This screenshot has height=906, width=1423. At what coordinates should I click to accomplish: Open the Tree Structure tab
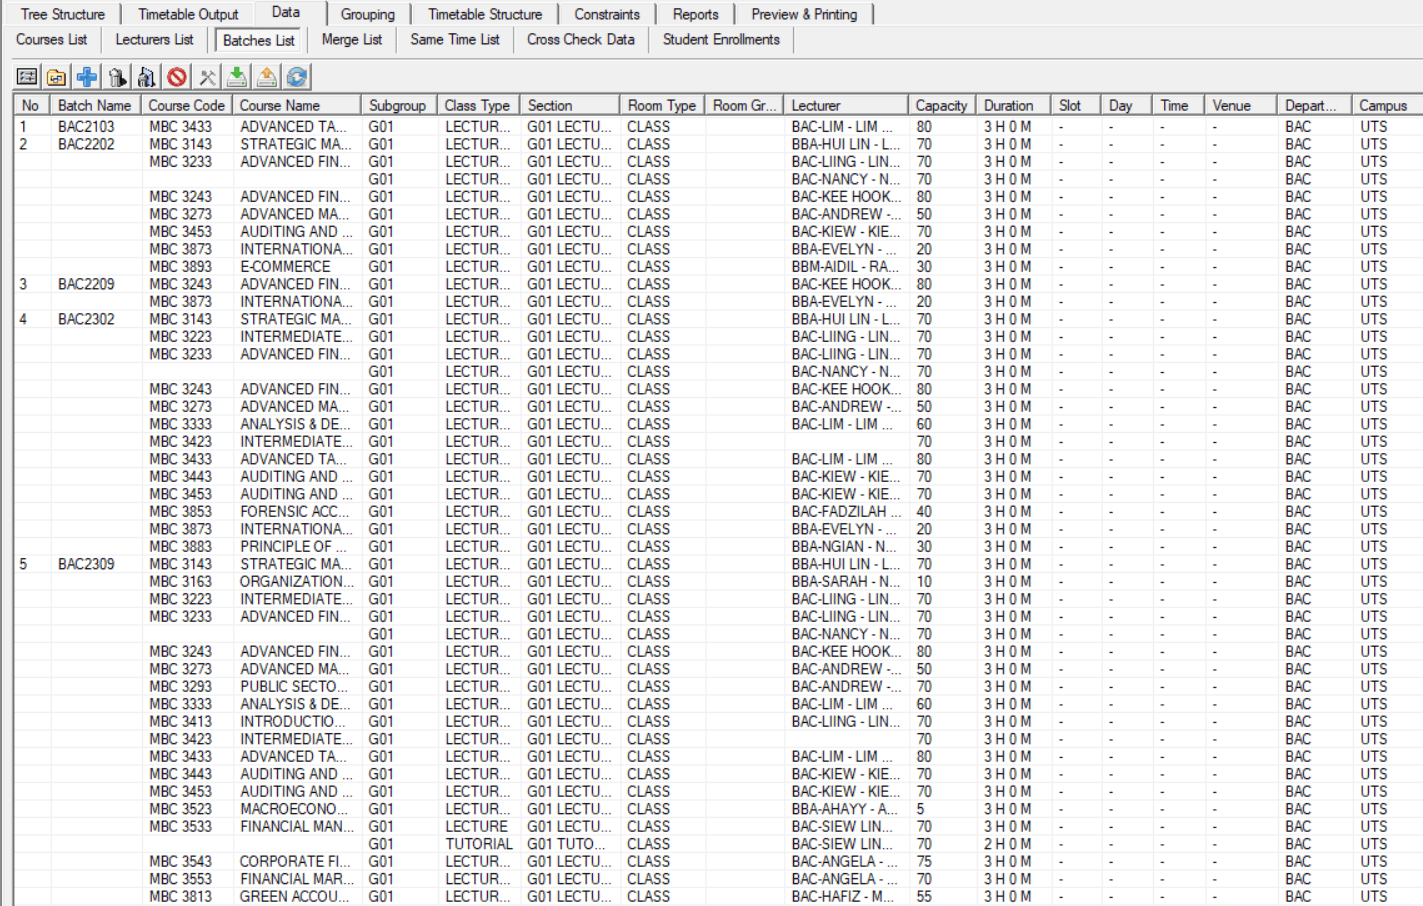coord(62,14)
